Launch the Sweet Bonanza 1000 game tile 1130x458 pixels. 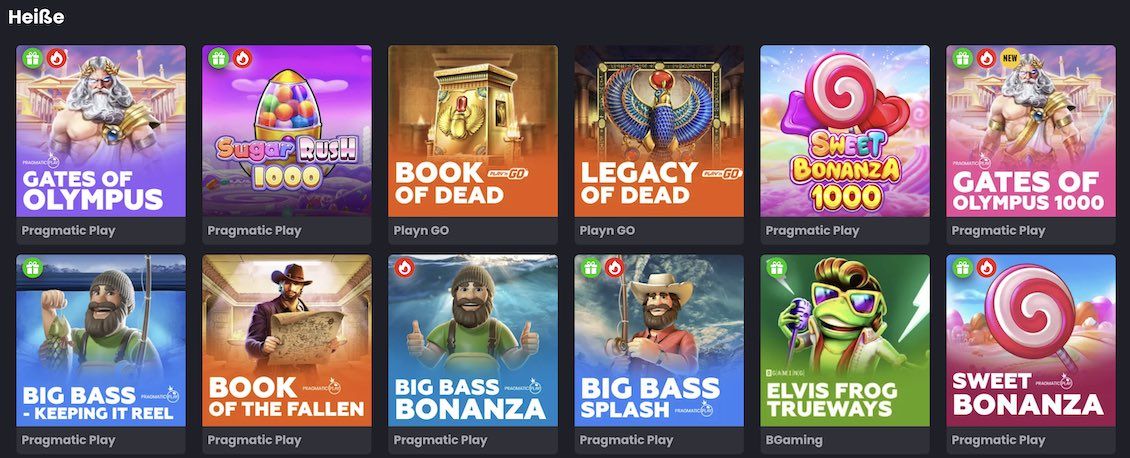point(845,131)
